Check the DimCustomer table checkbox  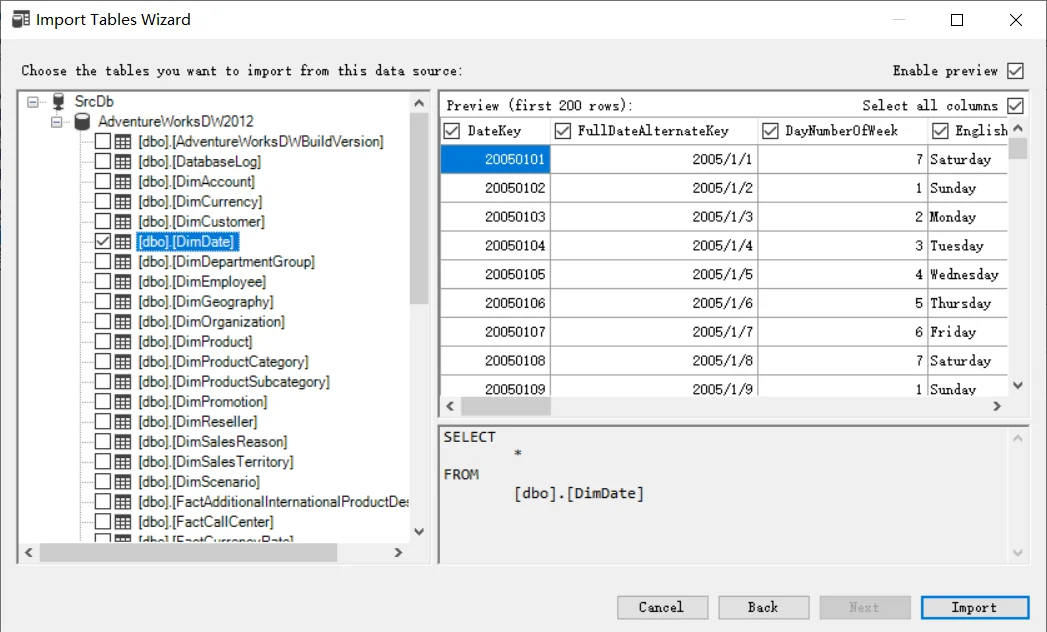pyautogui.click(x=103, y=221)
